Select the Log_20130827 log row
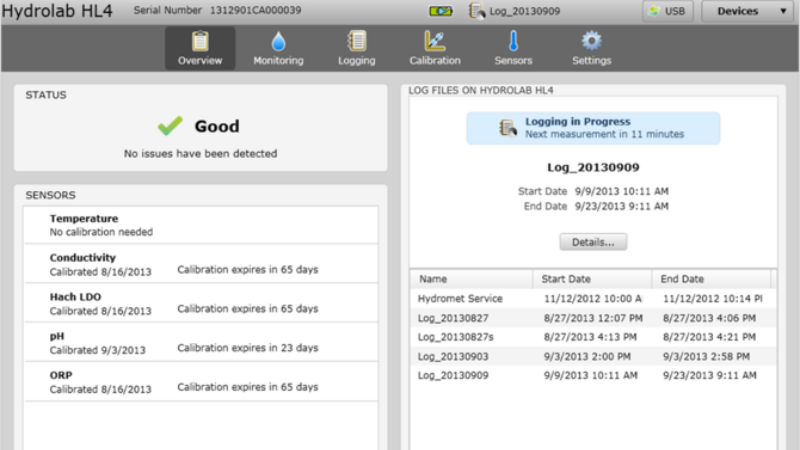800x450 pixels. [x=593, y=318]
